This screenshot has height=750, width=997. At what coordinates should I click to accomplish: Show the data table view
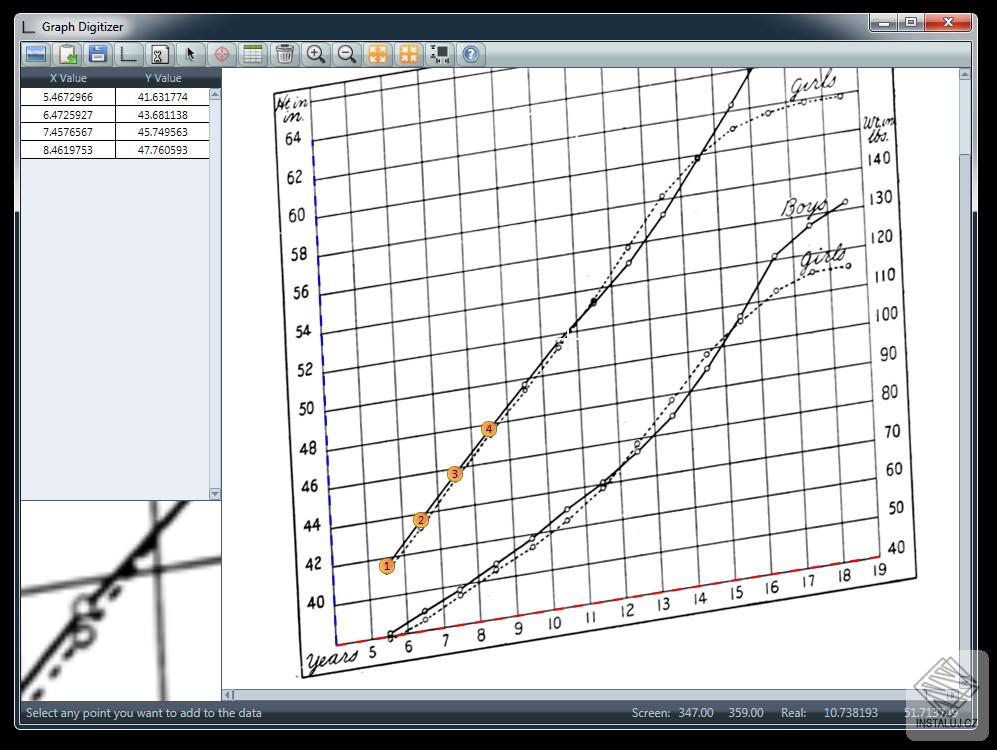click(x=253, y=54)
